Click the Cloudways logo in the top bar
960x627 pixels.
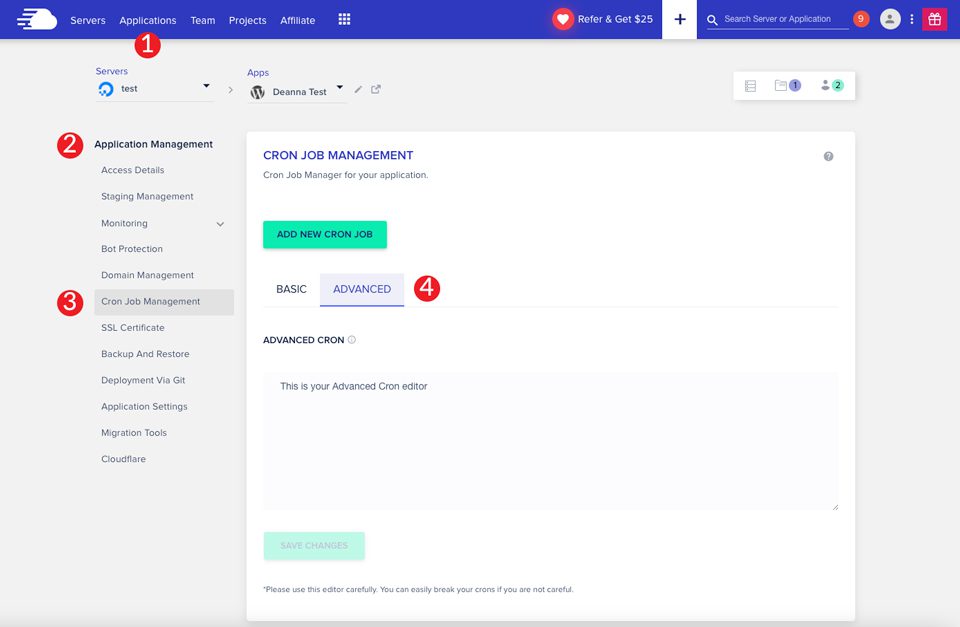(x=36, y=18)
